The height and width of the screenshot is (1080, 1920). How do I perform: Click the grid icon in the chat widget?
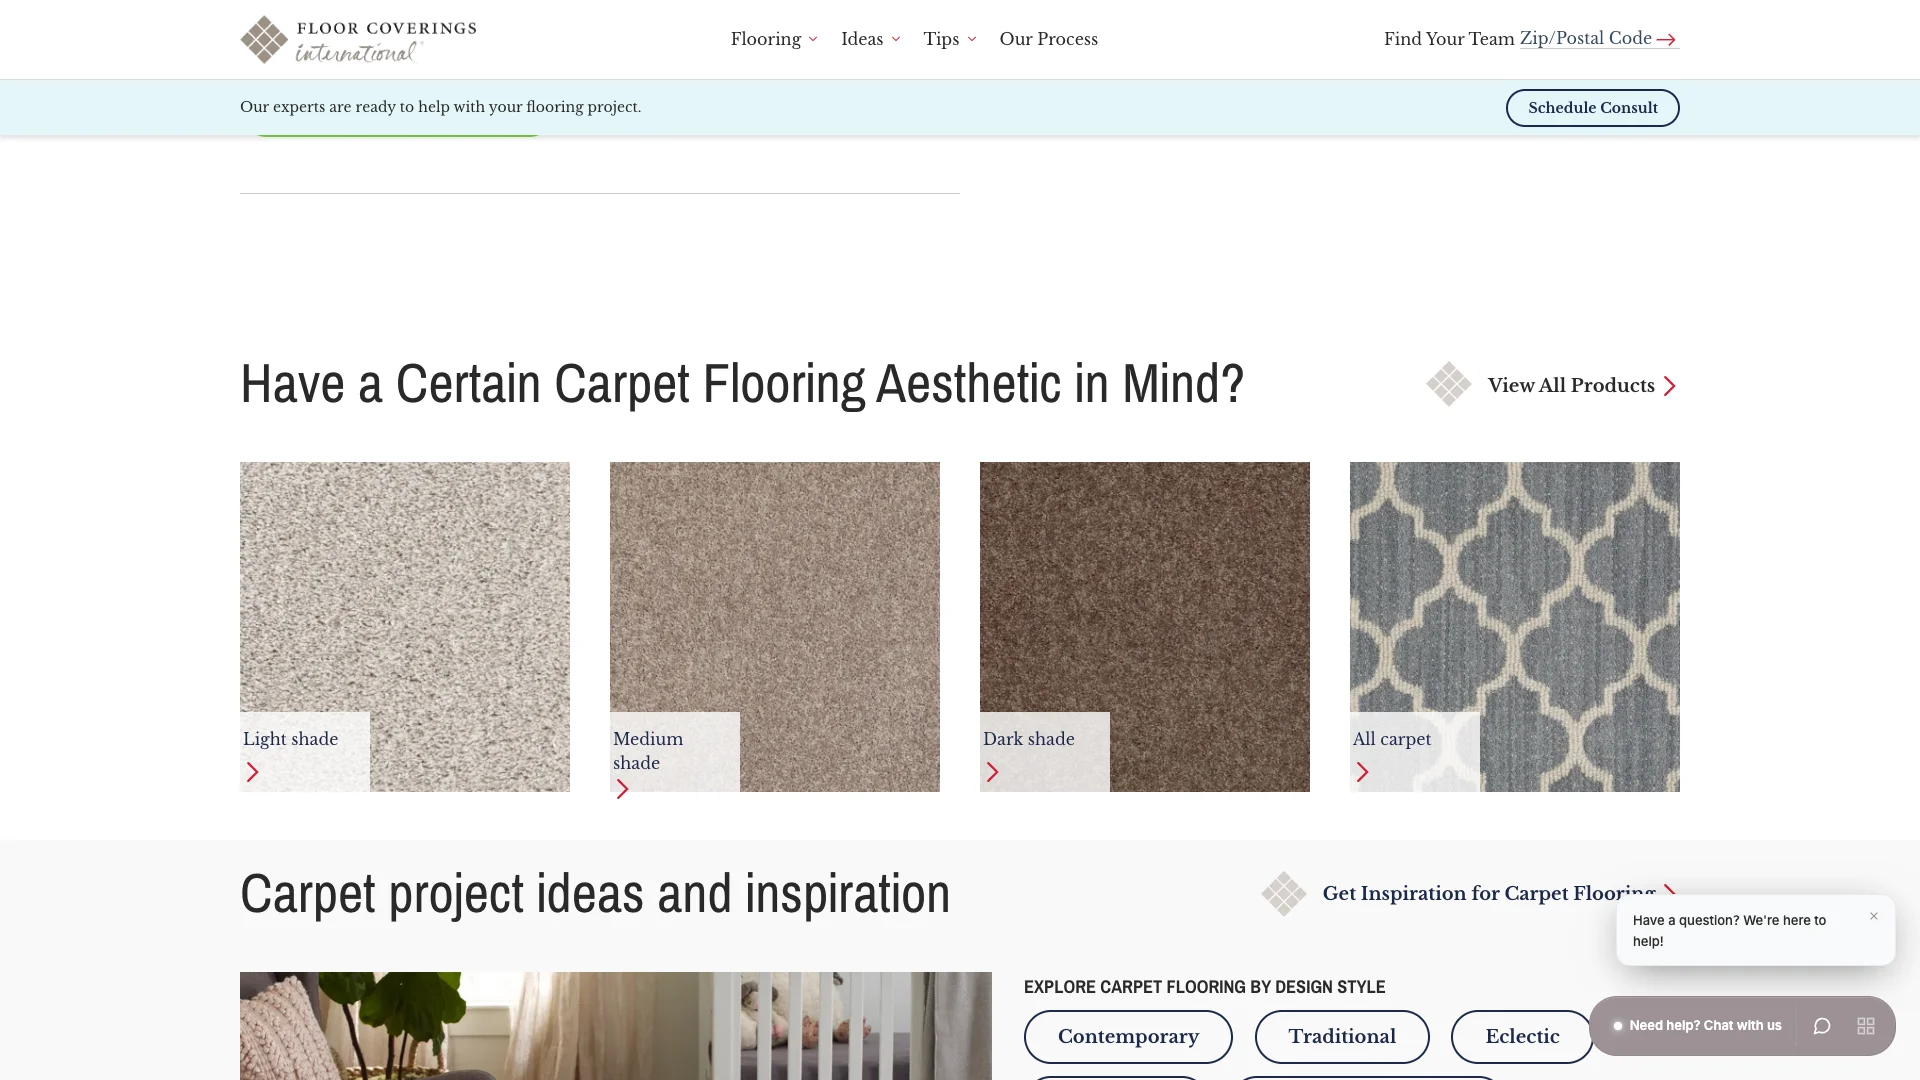pyautogui.click(x=1866, y=1025)
